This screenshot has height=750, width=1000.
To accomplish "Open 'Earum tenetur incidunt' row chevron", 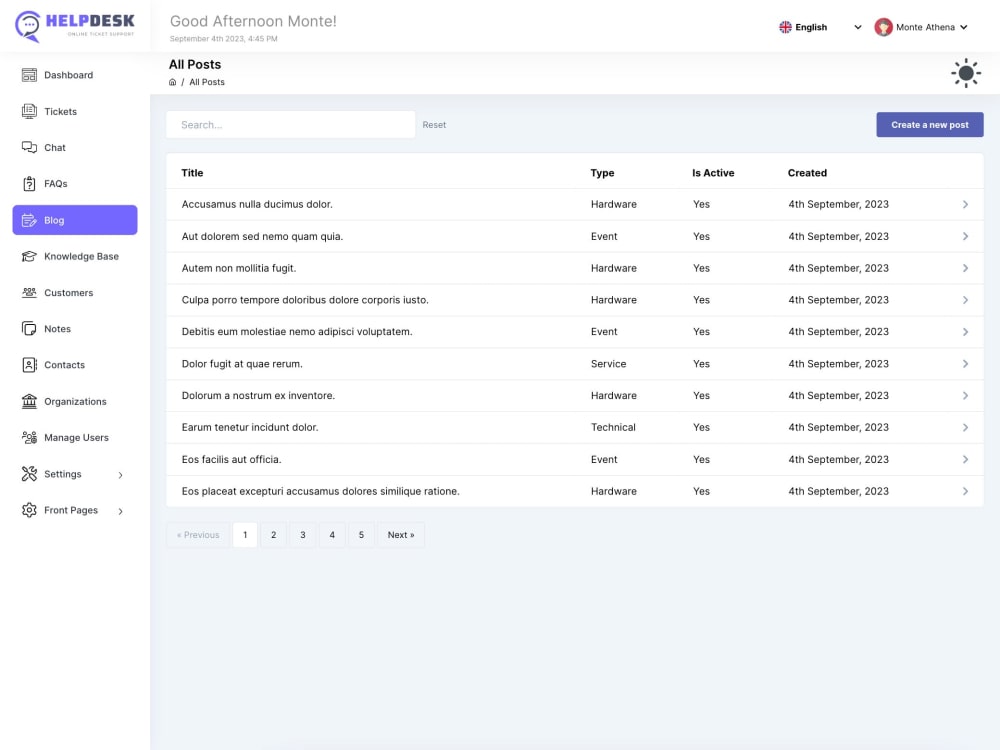I will click(x=965, y=427).
